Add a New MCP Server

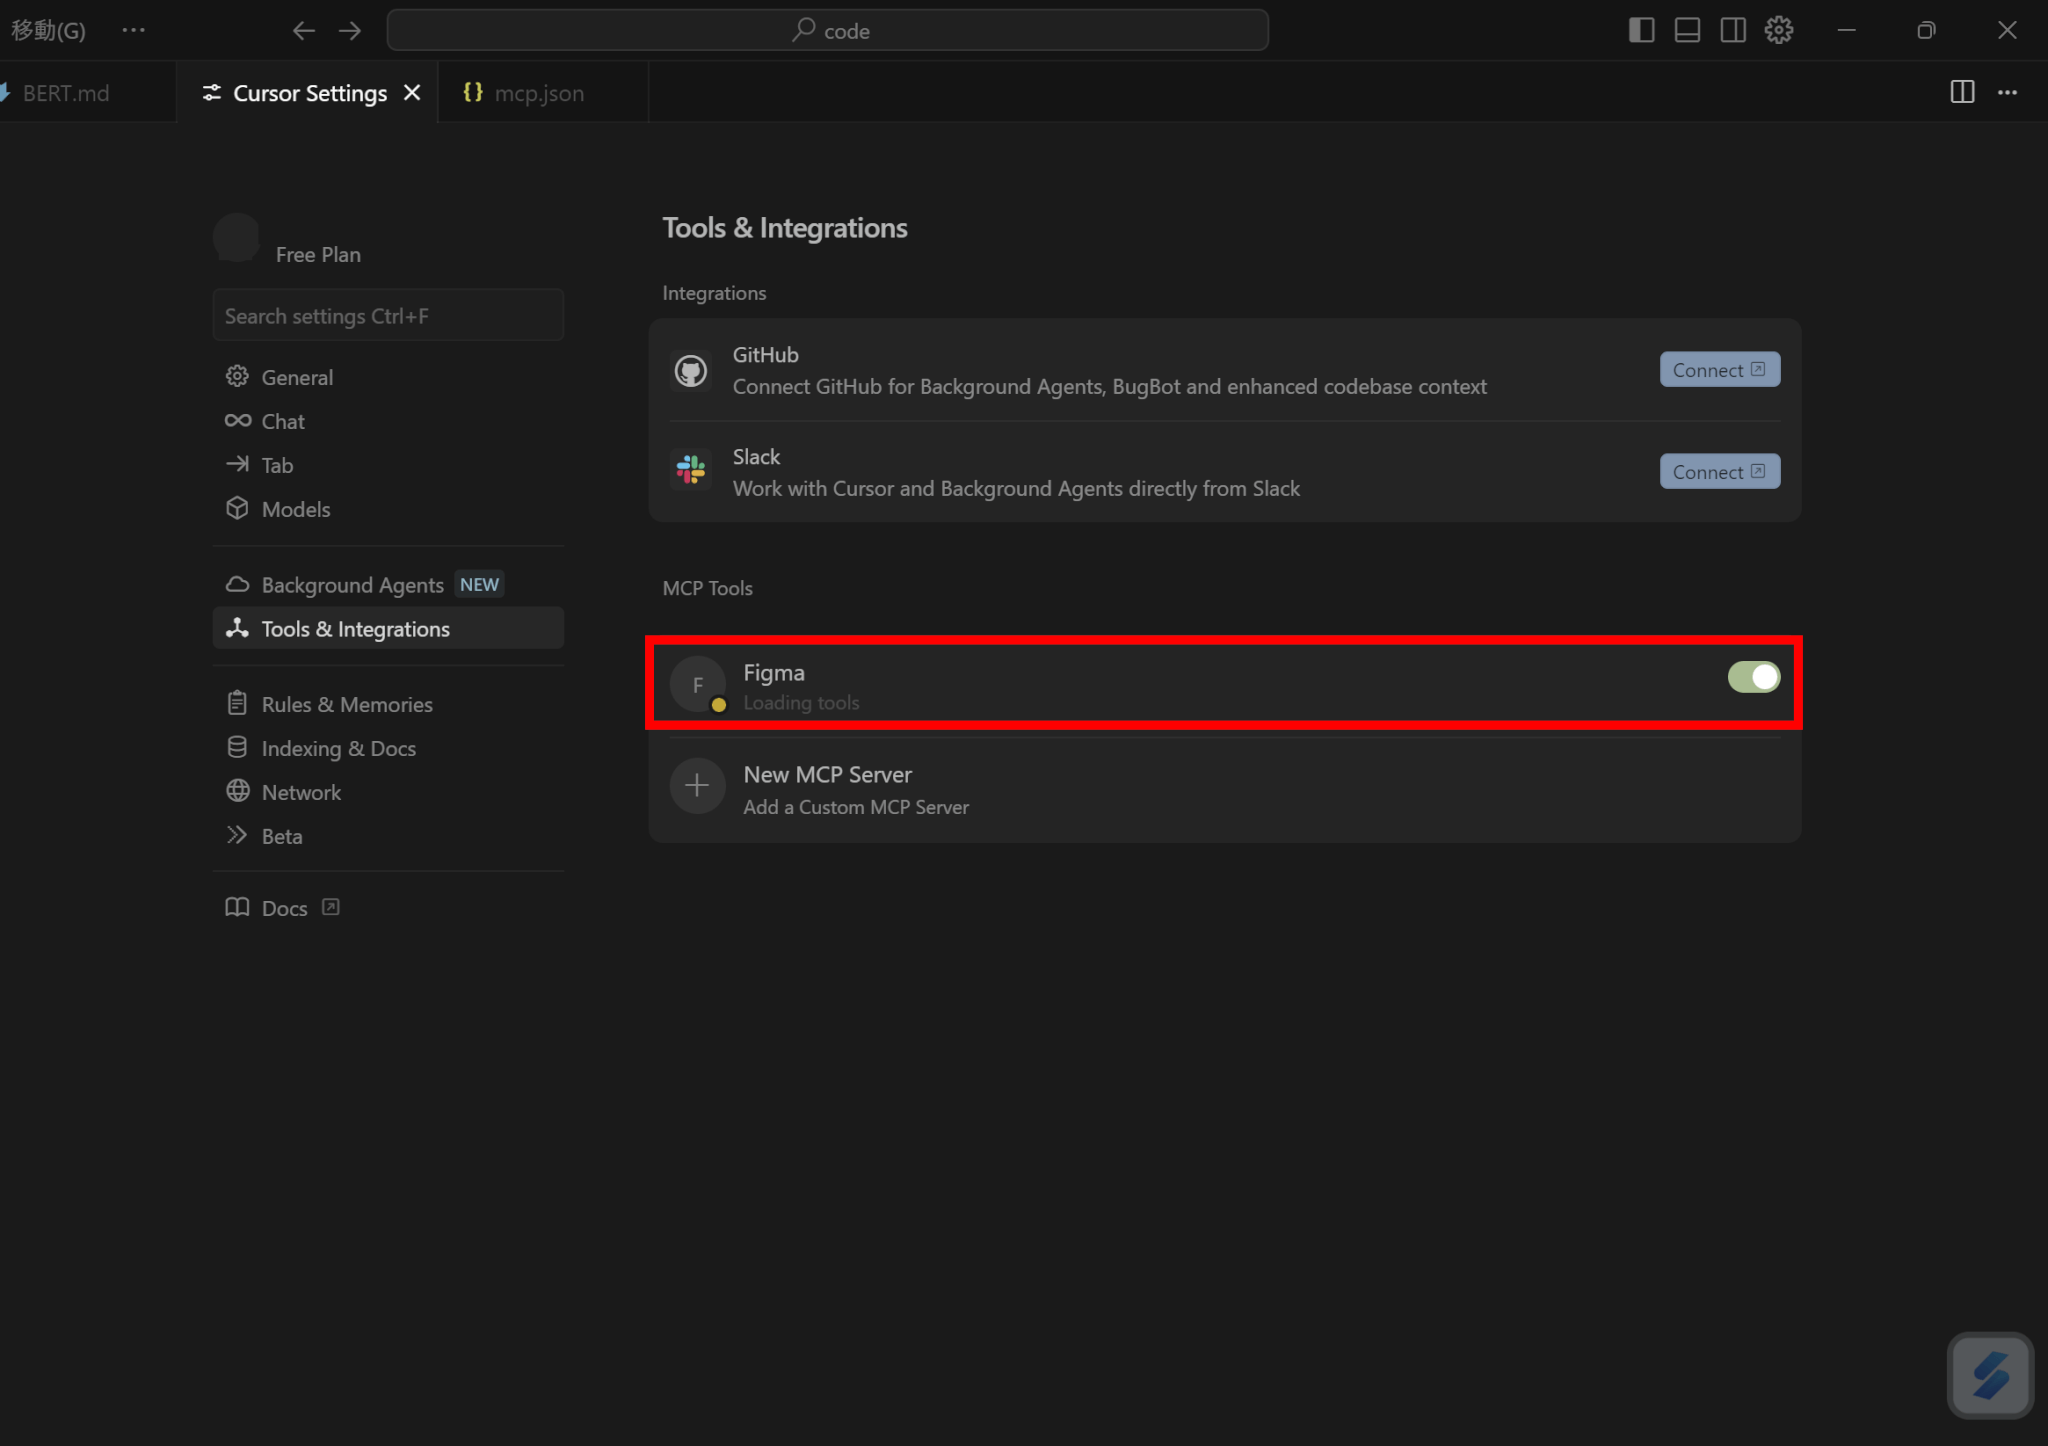click(x=1224, y=790)
